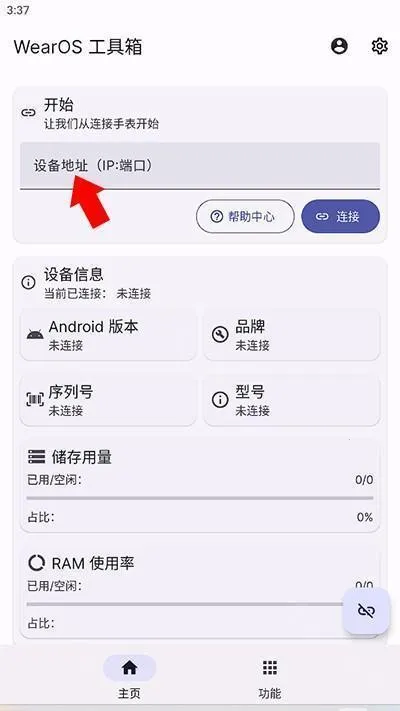The height and width of the screenshot is (711, 400).
Task: Tap the wrench icon on 品牌 card
Action: point(220,335)
